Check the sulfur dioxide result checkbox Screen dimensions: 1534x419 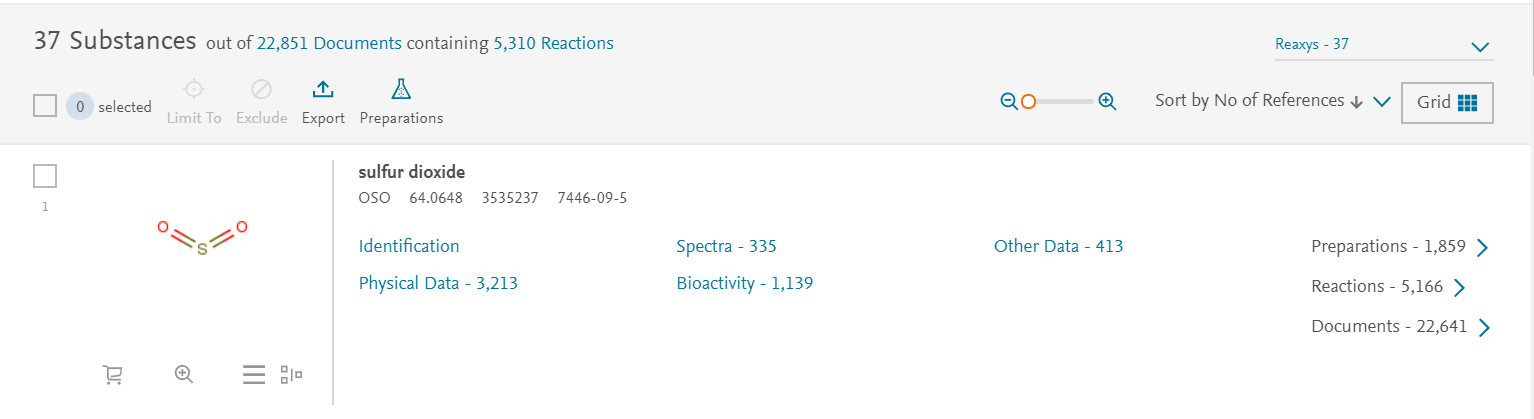click(x=45, y=176)
